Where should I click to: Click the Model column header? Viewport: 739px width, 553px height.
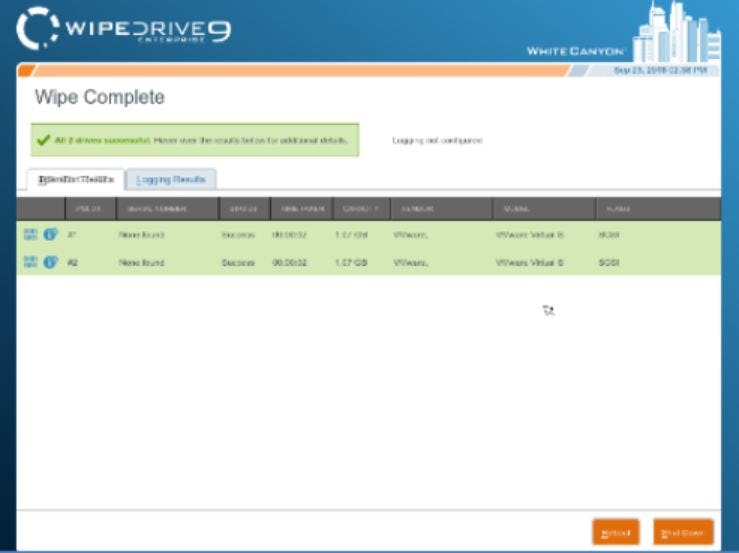544,209
